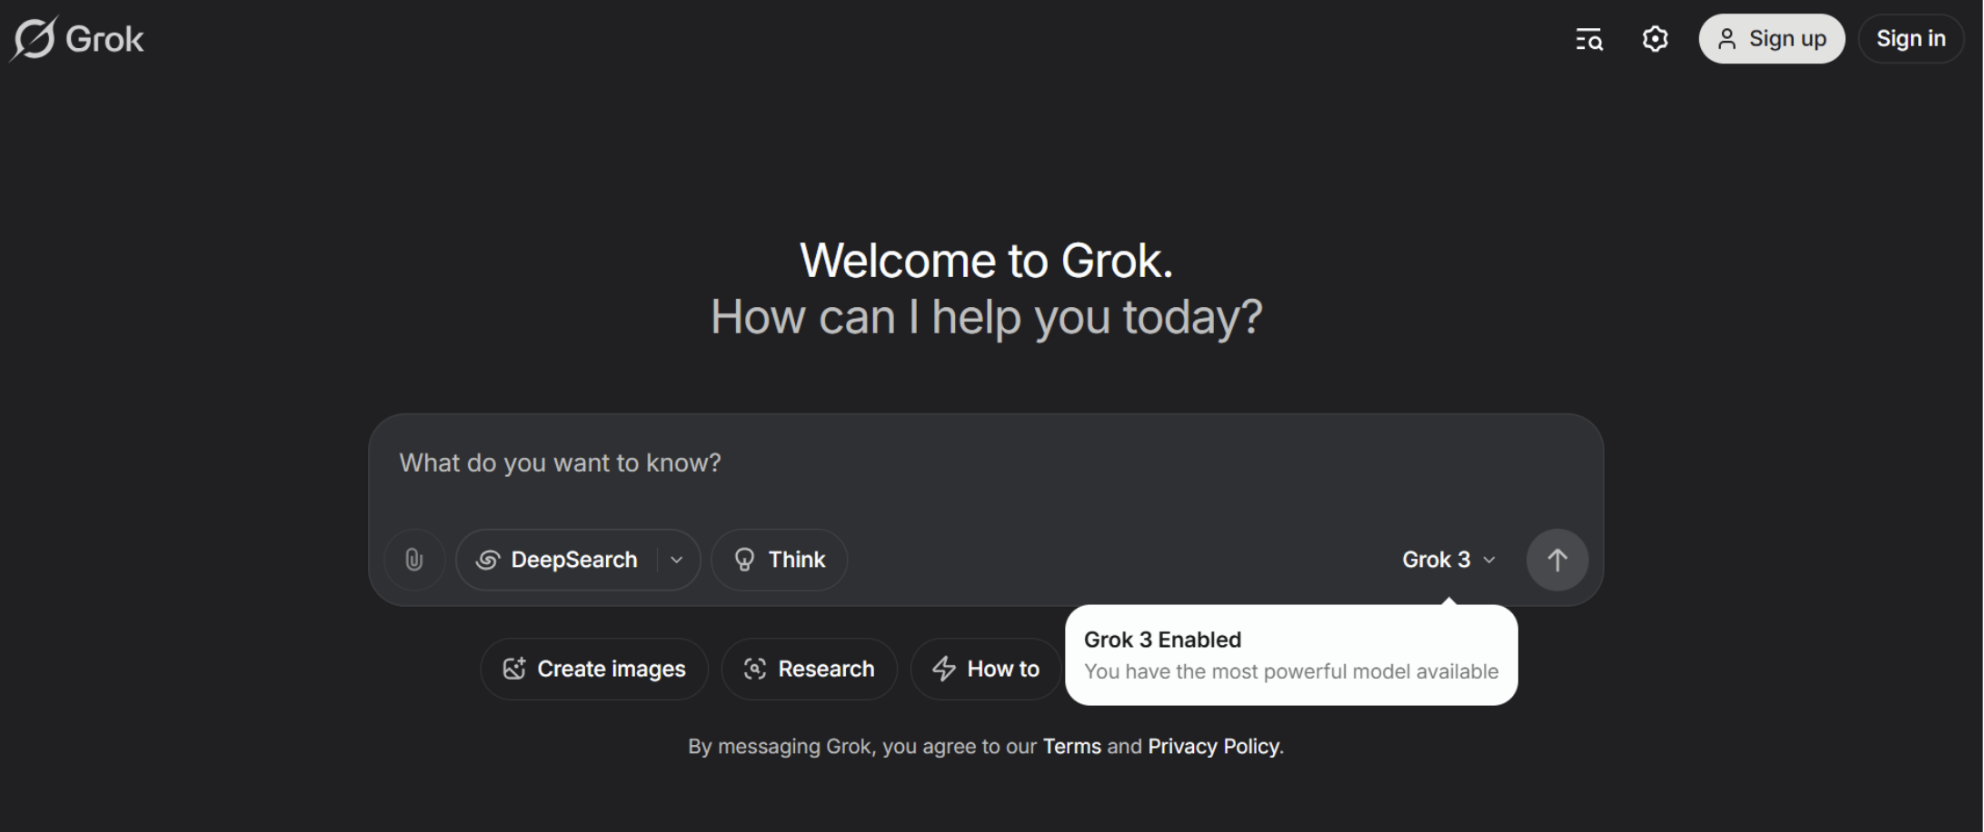The width and height of the screenshot is (1984, 832).
Task: Click the Sign up button
Action: (1771, 39)
